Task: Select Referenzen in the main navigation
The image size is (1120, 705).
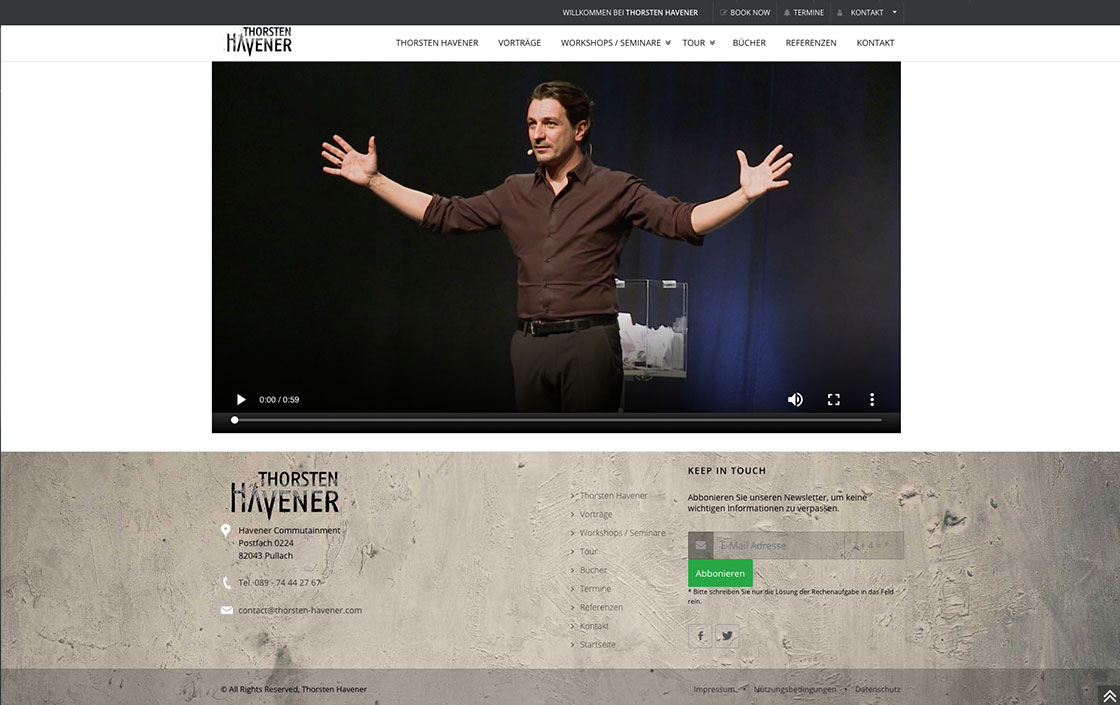Action: [811, 43]
